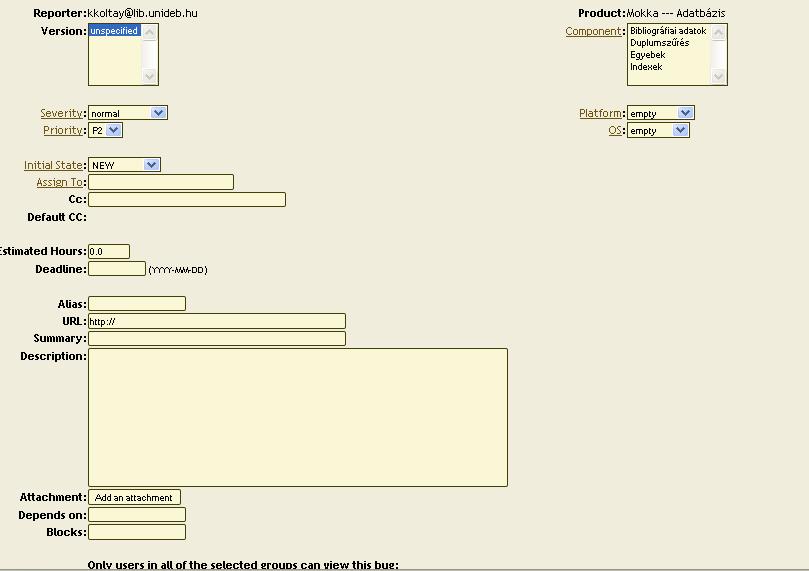Click inside the Description text area

(298, 417)
